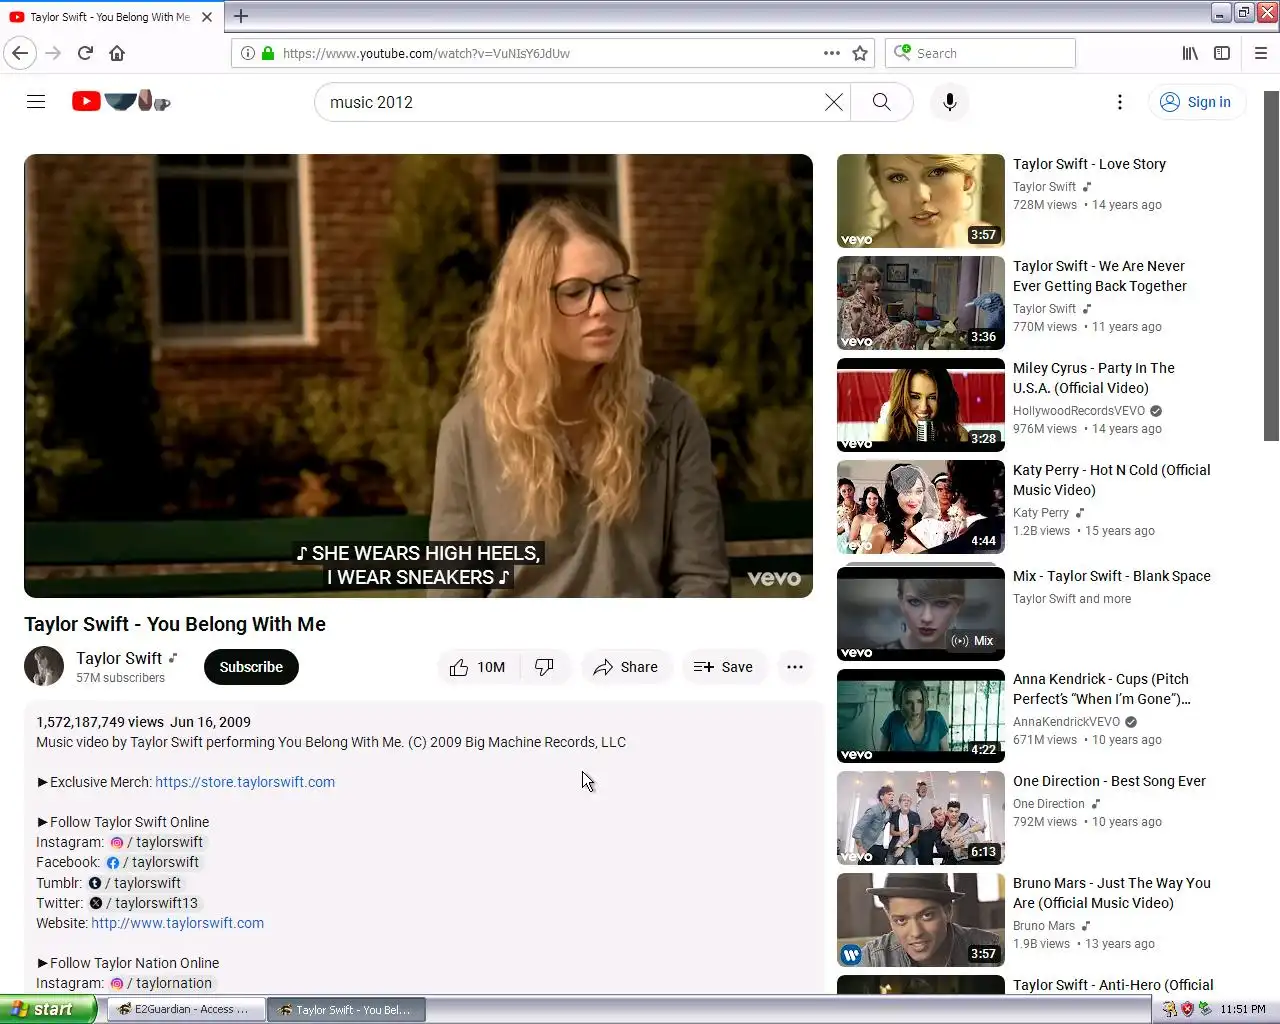Open the YouTube hamburger guide menu

tap(36, 102)
